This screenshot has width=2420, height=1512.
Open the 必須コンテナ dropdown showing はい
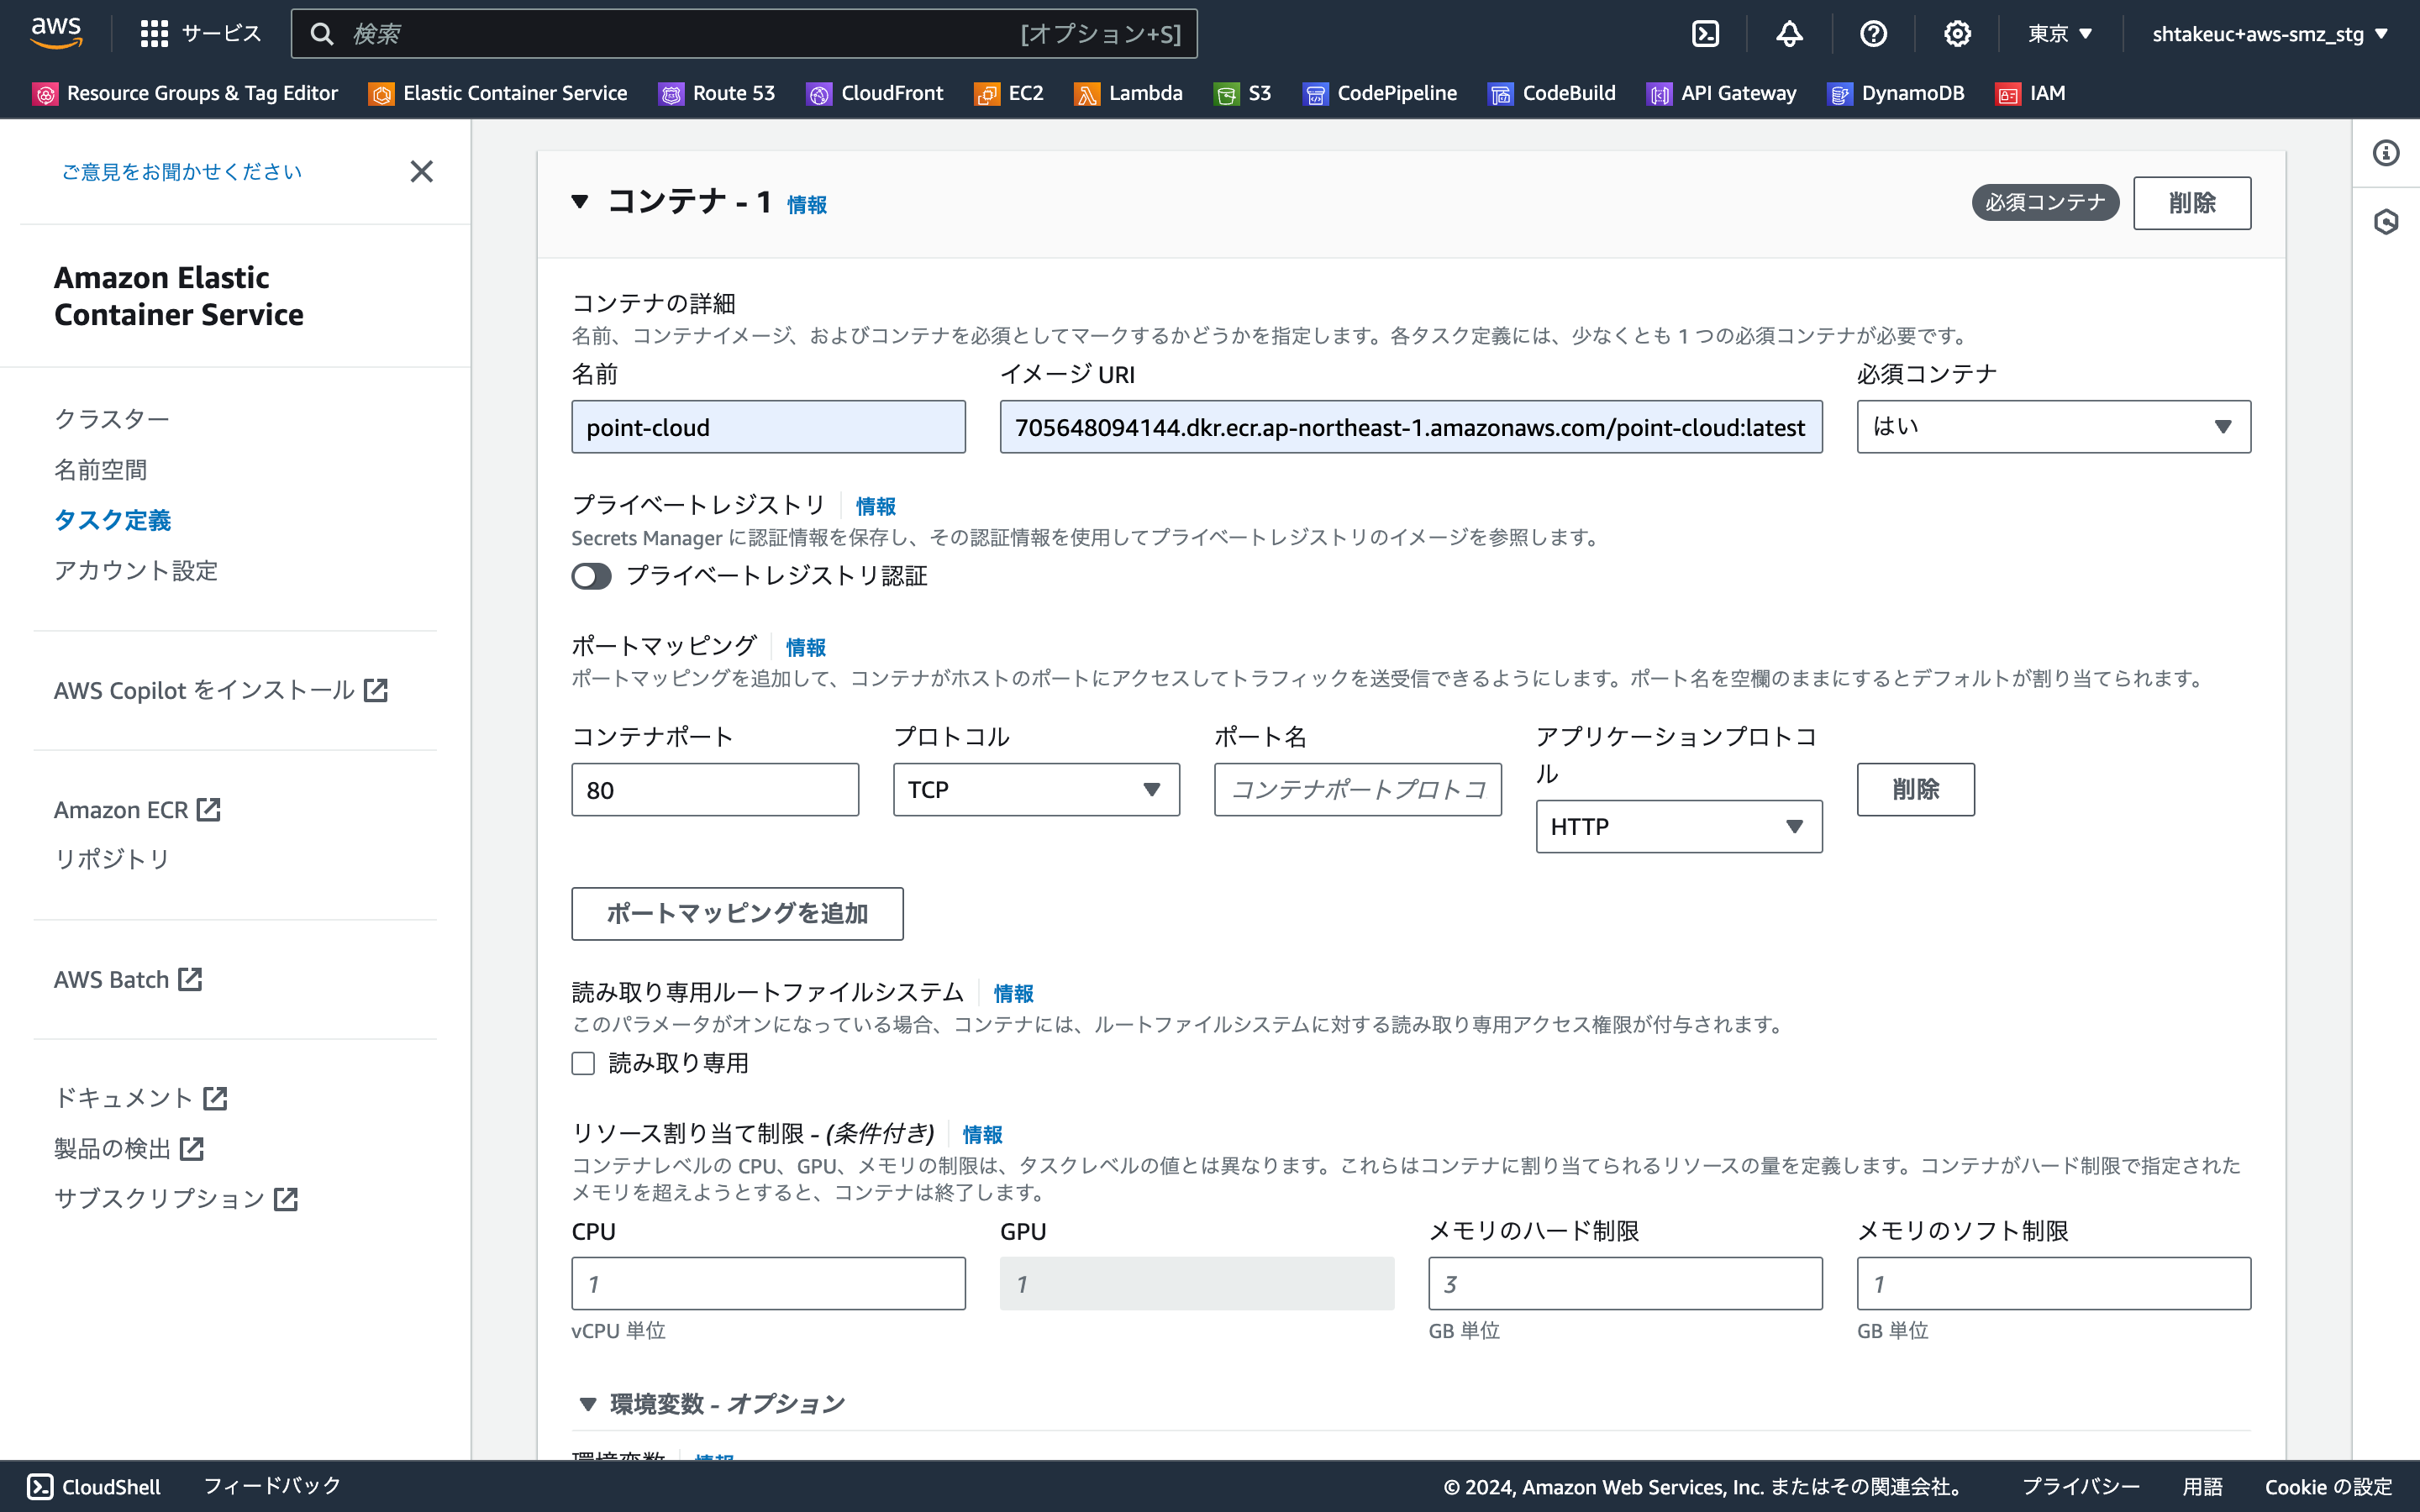point(2053,427)
